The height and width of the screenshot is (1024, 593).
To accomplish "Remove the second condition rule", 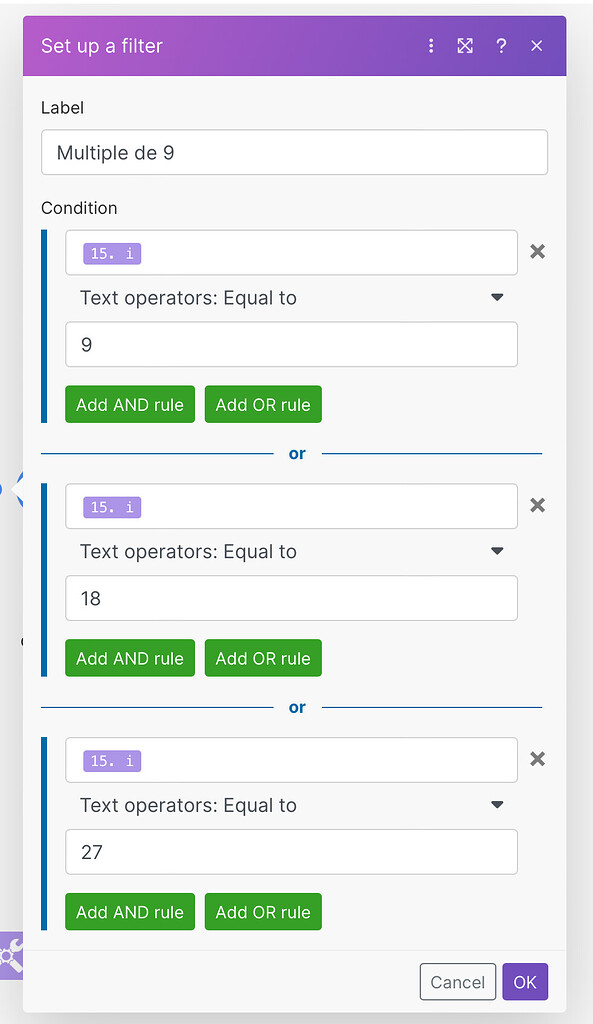I will (537, 505).
